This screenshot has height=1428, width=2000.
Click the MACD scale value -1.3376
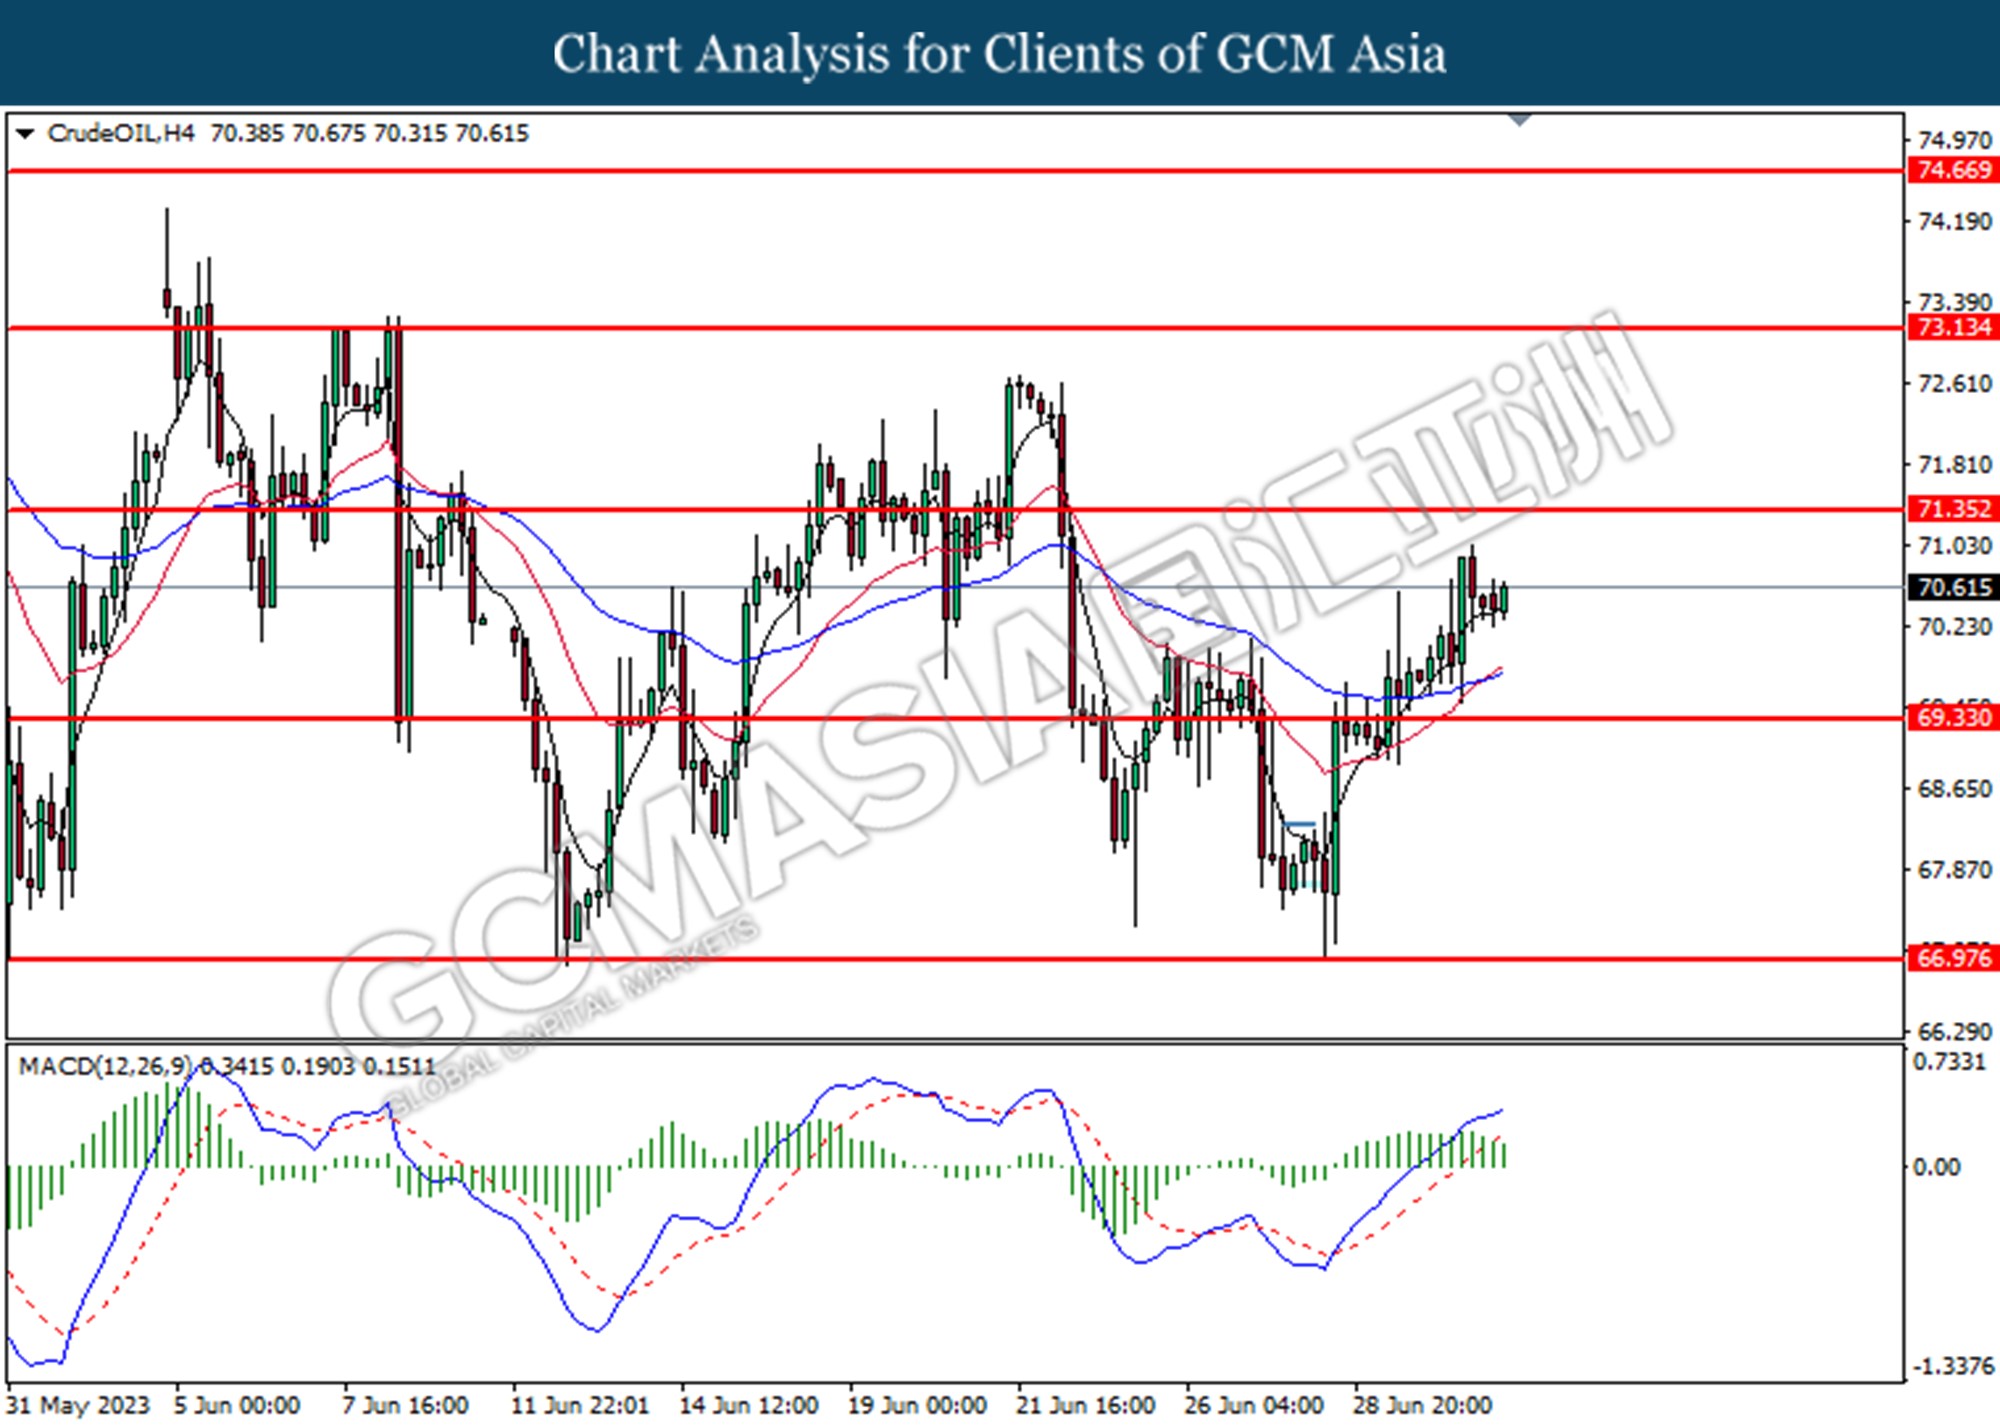point(1953,1366)
